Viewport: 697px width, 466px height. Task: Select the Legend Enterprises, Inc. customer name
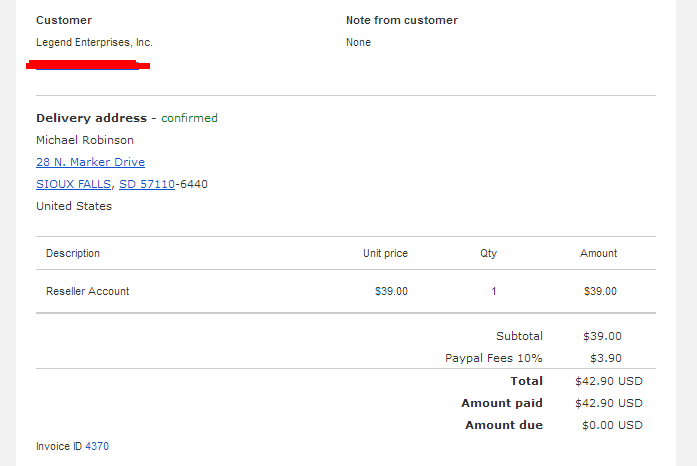[x=94, y=42]
